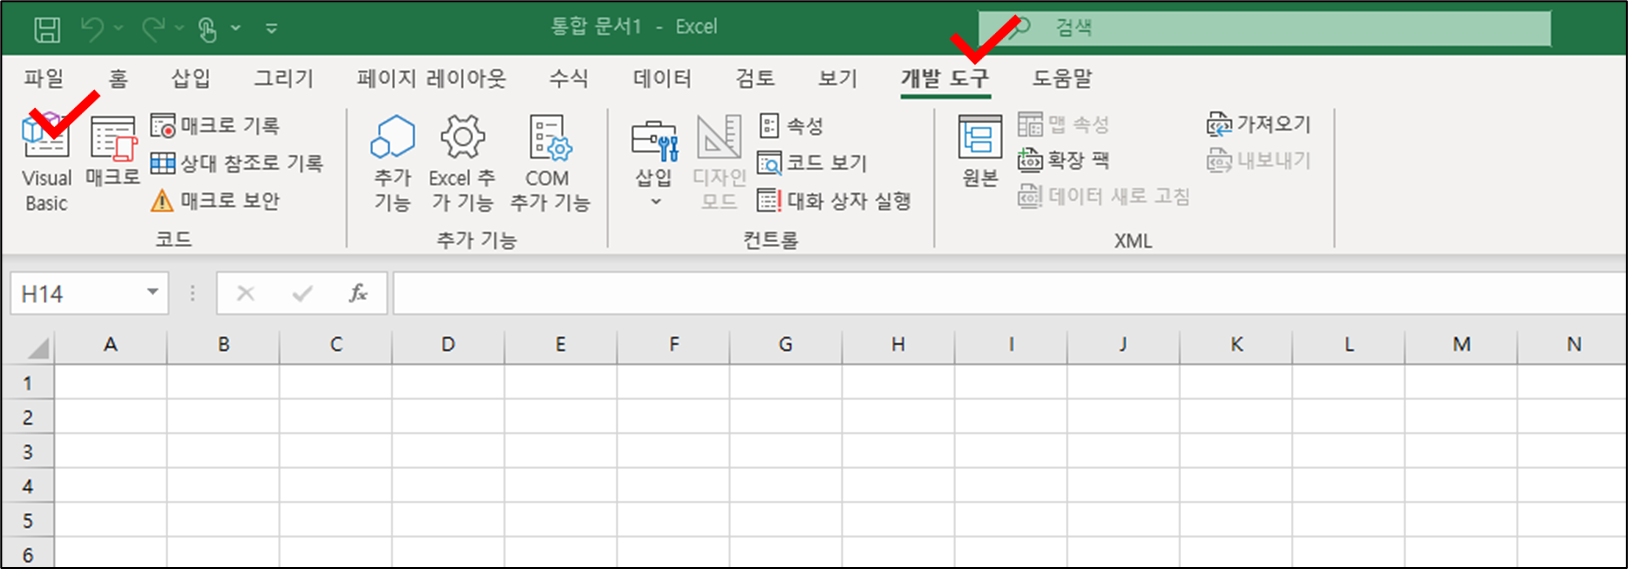Open 매크로 보안 settings
This screenshot has height=569, width=1628.
pyautogui.click(x=215, y=201)
